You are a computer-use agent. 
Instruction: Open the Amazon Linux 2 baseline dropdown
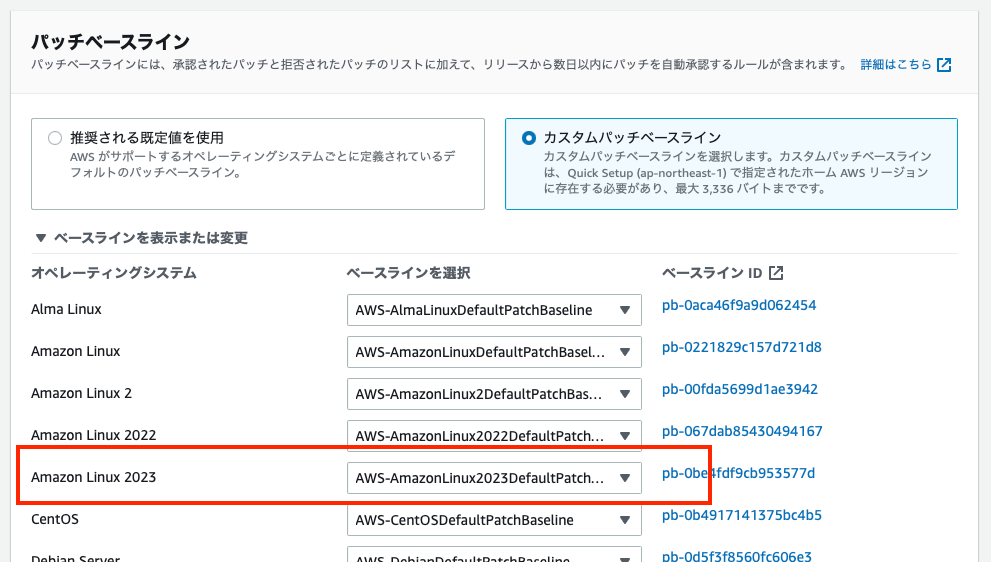point(494,394)
